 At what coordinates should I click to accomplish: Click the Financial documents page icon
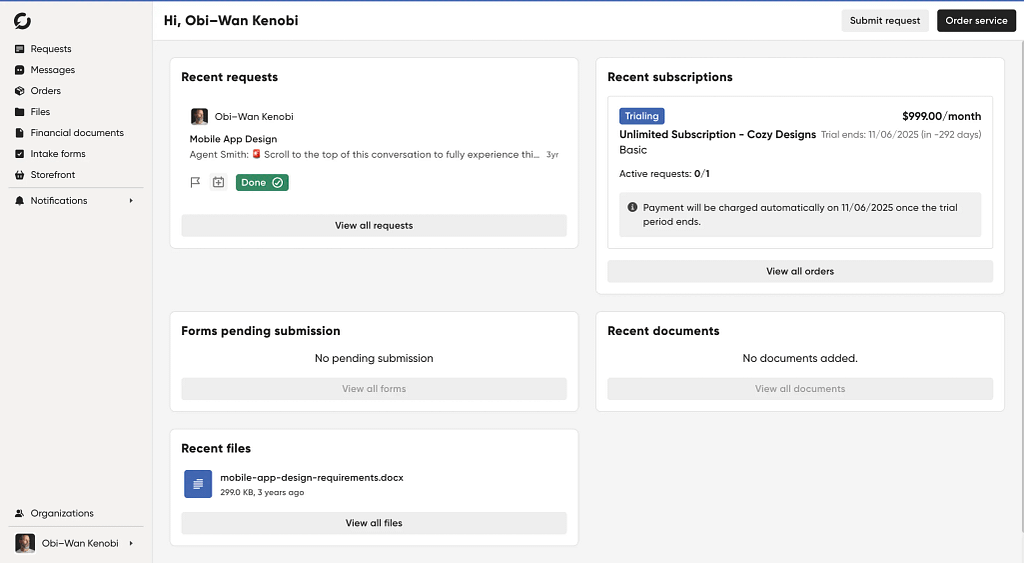20,133
